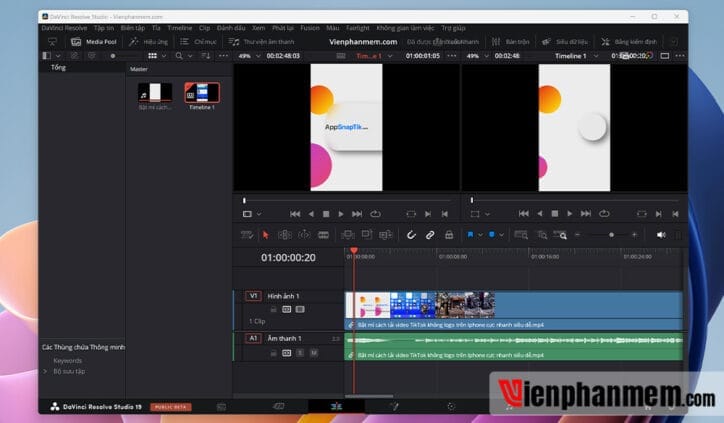This screenshot has width=724, height=423.
Task: Disable video track V1 with the track enable icon
Action: [x=300, y=309]
